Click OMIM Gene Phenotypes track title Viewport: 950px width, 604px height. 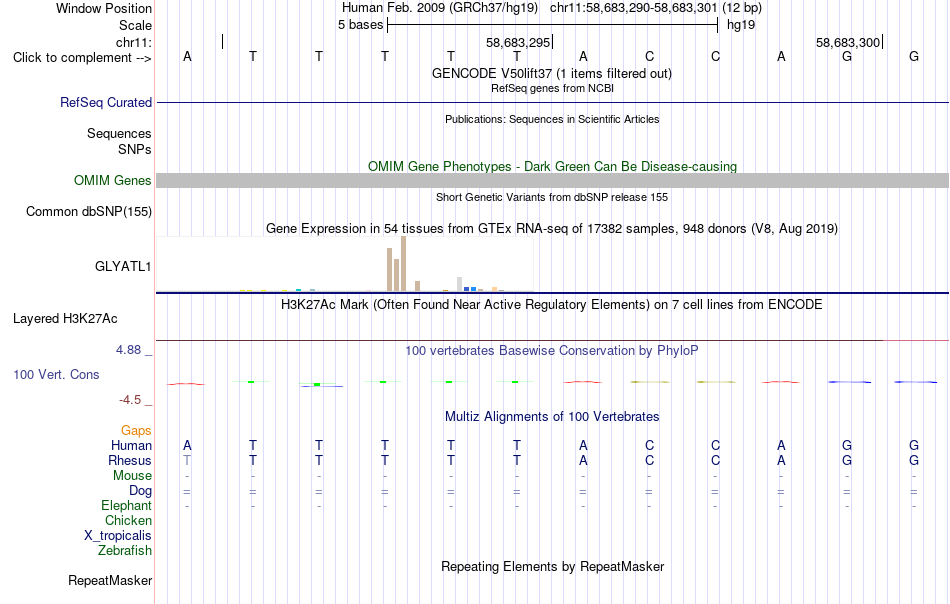552,167
